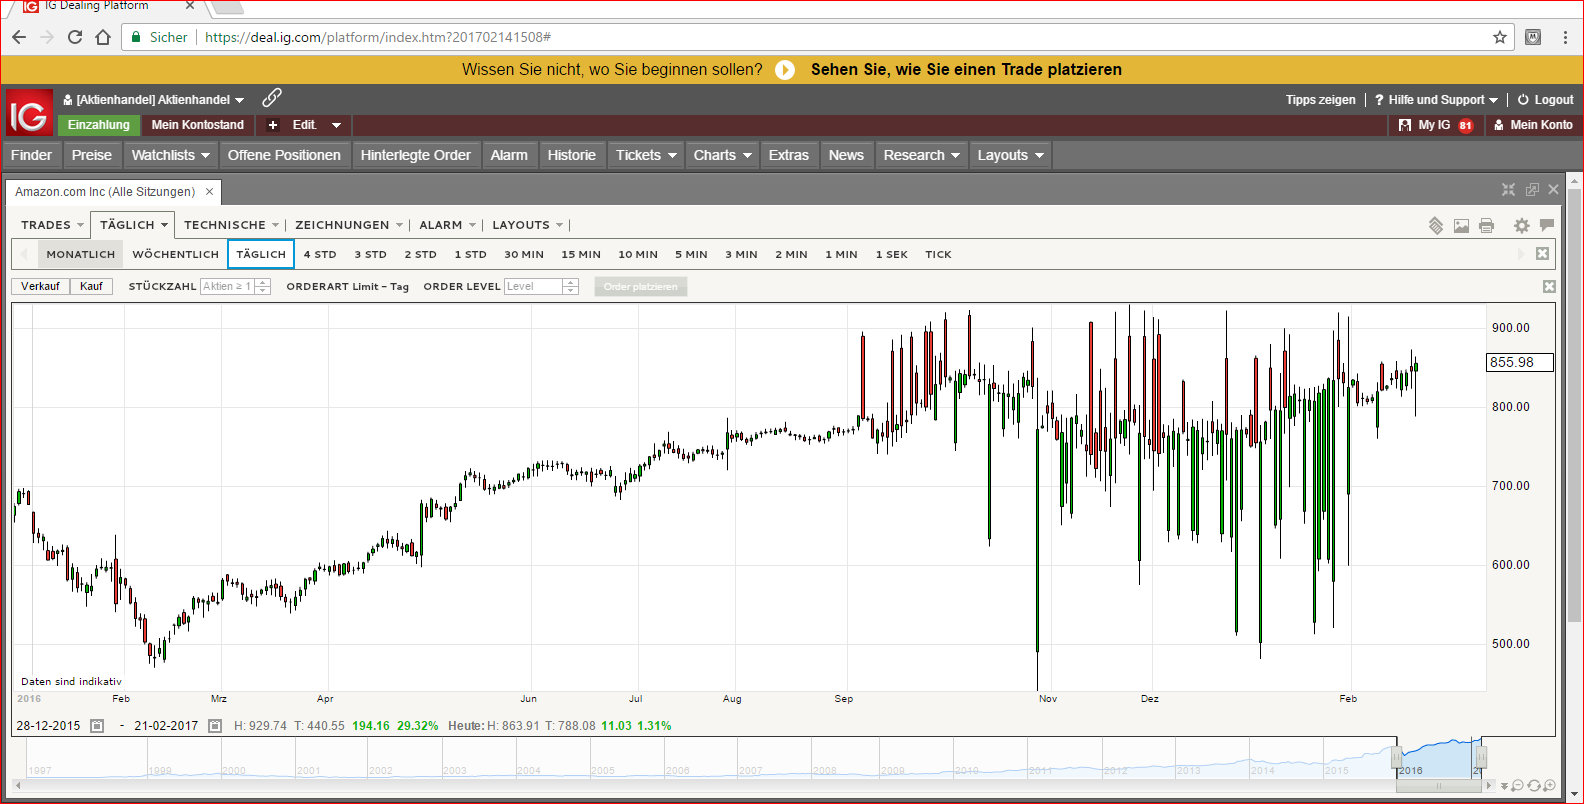Print the chart
1584x804 pixels.
(1487, 226)
